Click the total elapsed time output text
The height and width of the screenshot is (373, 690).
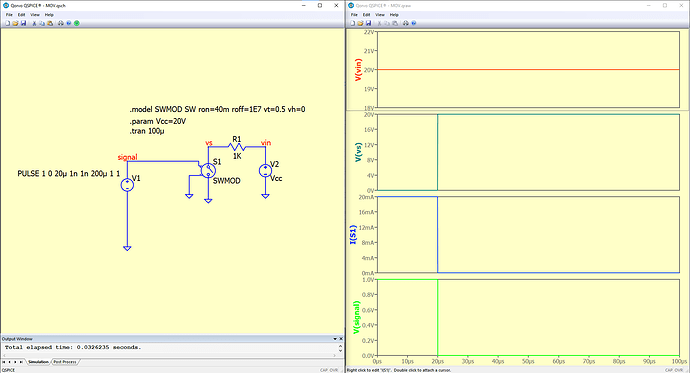tap(73, 347)
